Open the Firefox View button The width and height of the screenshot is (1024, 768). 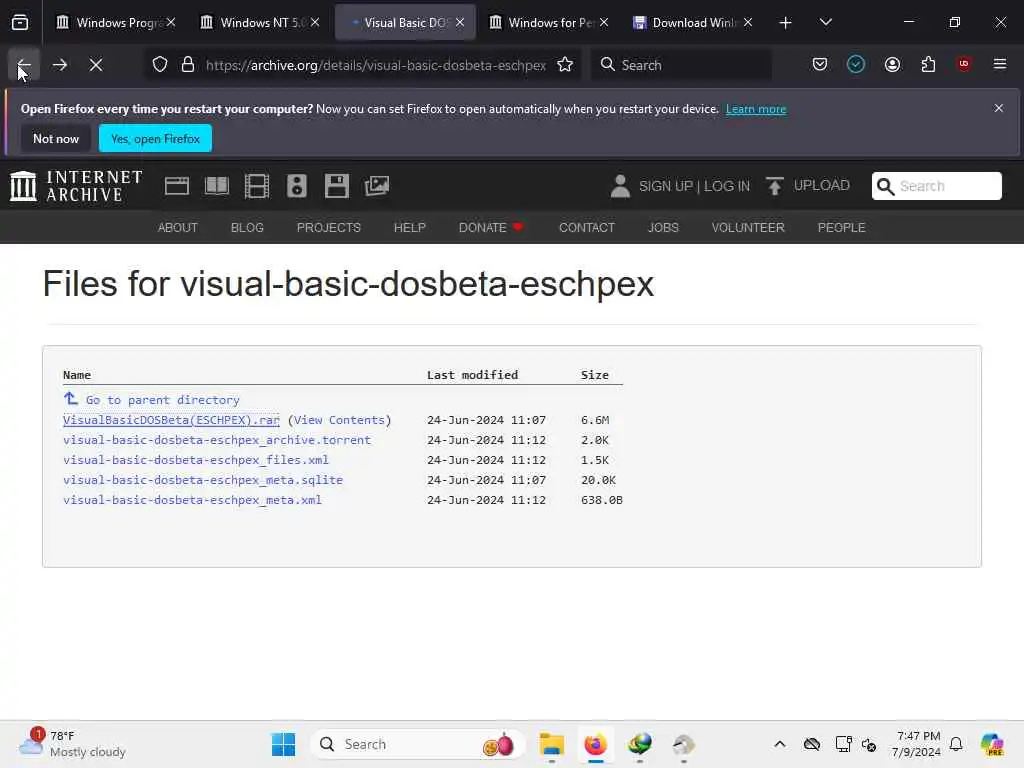[20, 23]
